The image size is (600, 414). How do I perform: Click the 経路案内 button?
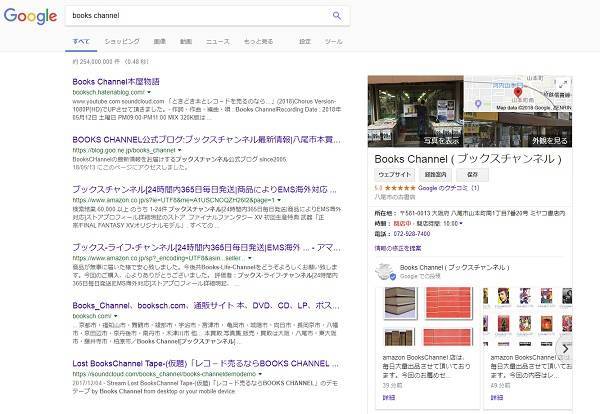coord(435,174)
